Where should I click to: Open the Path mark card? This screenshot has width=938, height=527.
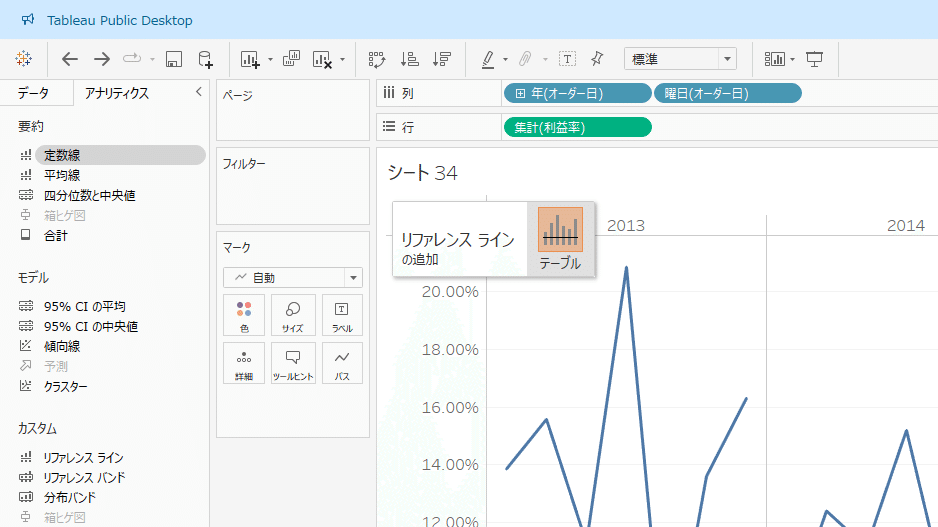342,364
